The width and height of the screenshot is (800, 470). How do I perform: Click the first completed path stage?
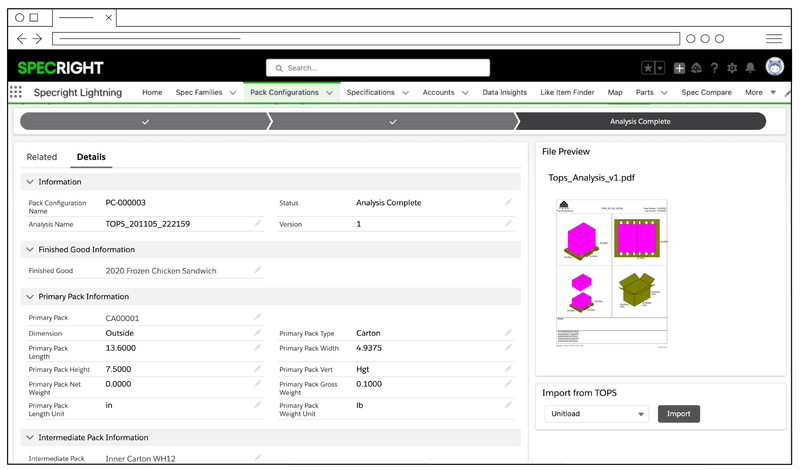tap(145, 121)
